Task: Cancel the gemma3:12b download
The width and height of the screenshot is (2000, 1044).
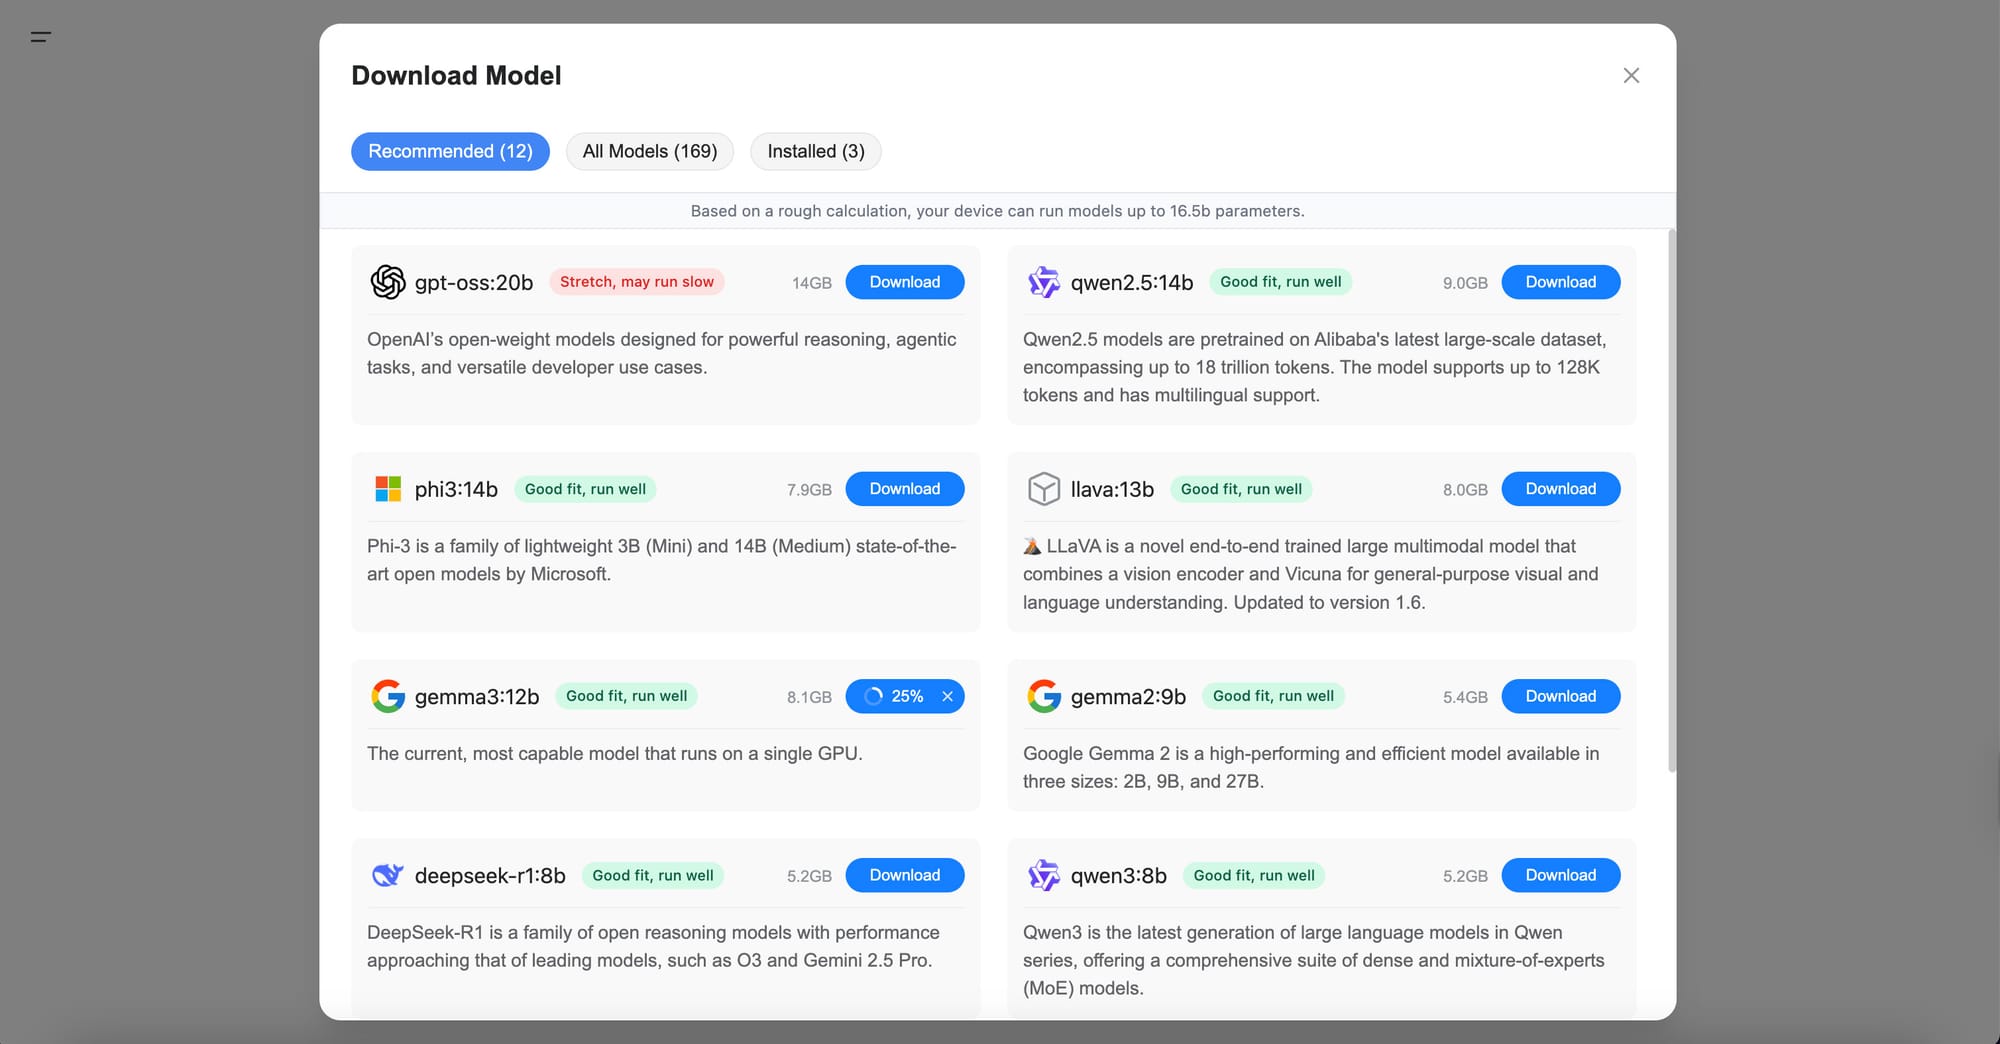Action: point(947,696)
